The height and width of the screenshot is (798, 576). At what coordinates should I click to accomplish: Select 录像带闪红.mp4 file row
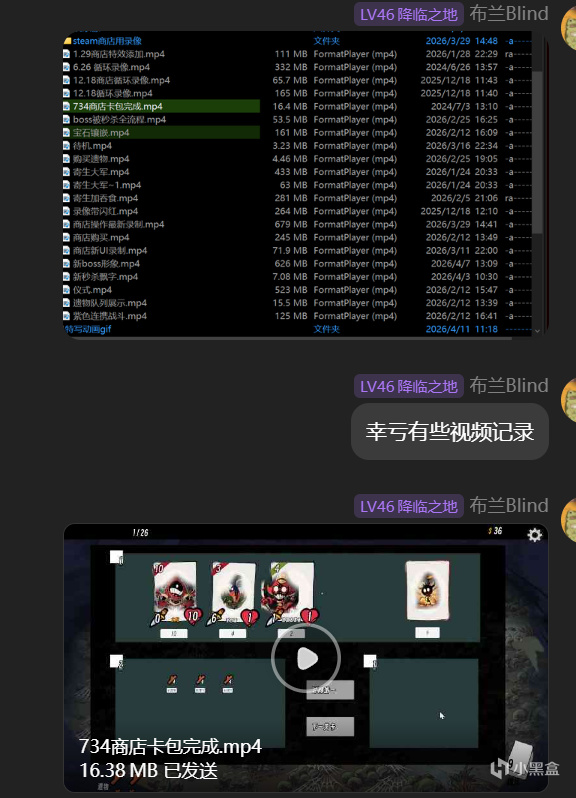click(298, 211)
